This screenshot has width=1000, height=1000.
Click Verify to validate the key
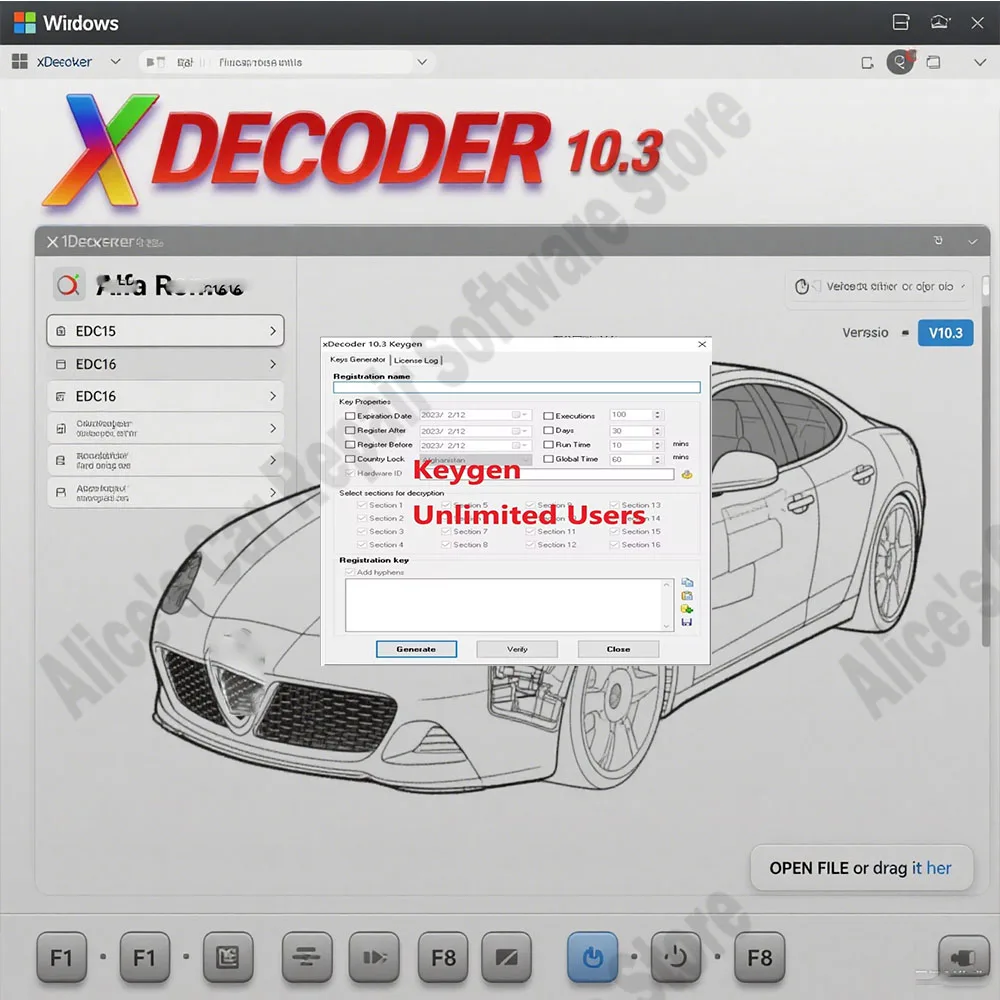point(517,649)
